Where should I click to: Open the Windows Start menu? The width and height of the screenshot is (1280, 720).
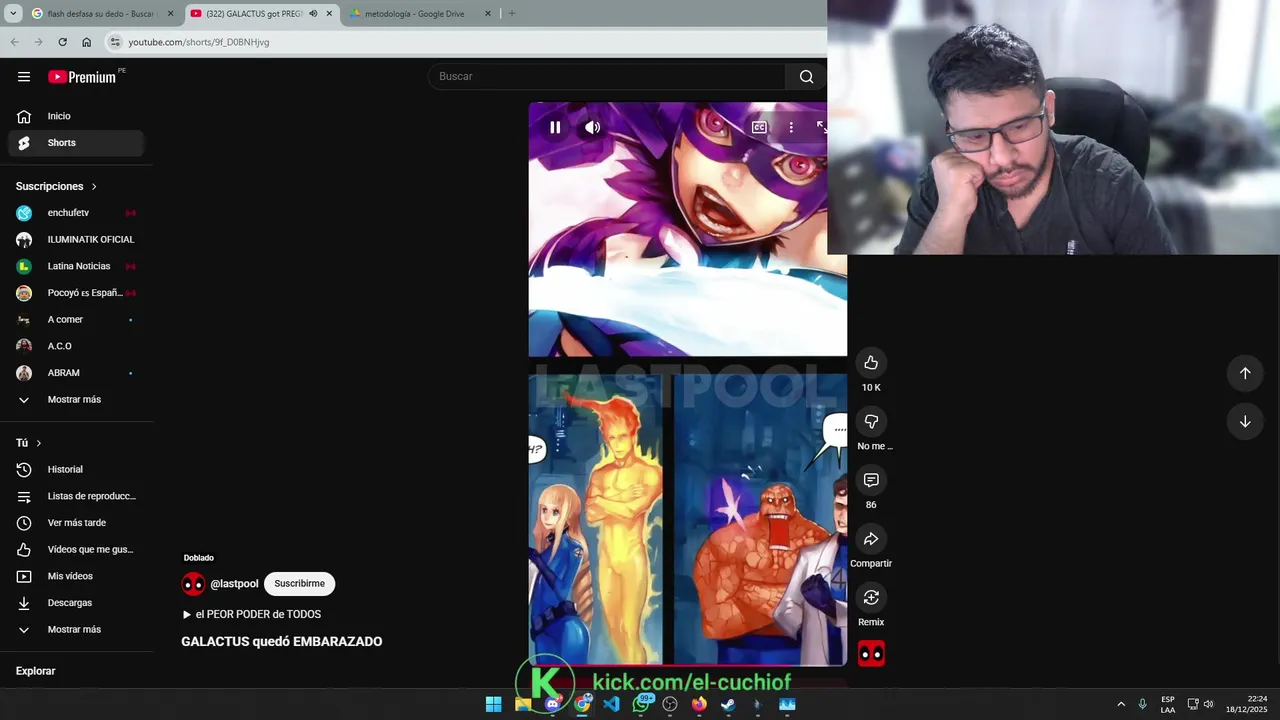pyautogui.click(x=493, y=704)
